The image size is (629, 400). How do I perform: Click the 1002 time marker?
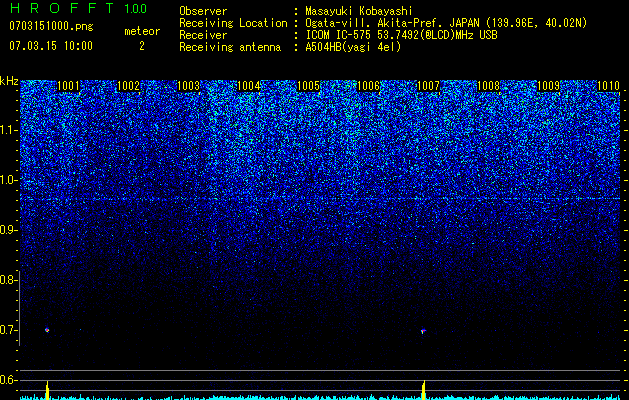[129, 86]
